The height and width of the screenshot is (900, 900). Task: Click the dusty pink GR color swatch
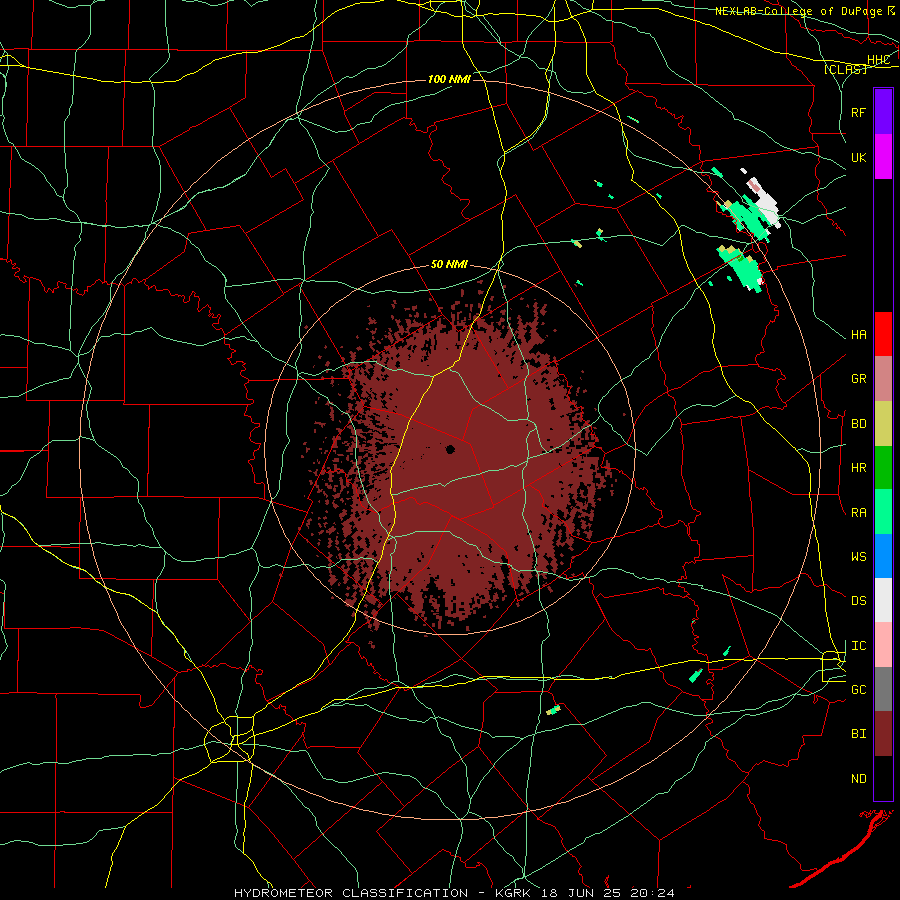(x=883, y=379)
